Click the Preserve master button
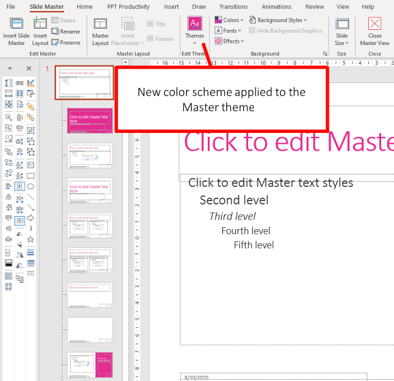 click(66, 42)
